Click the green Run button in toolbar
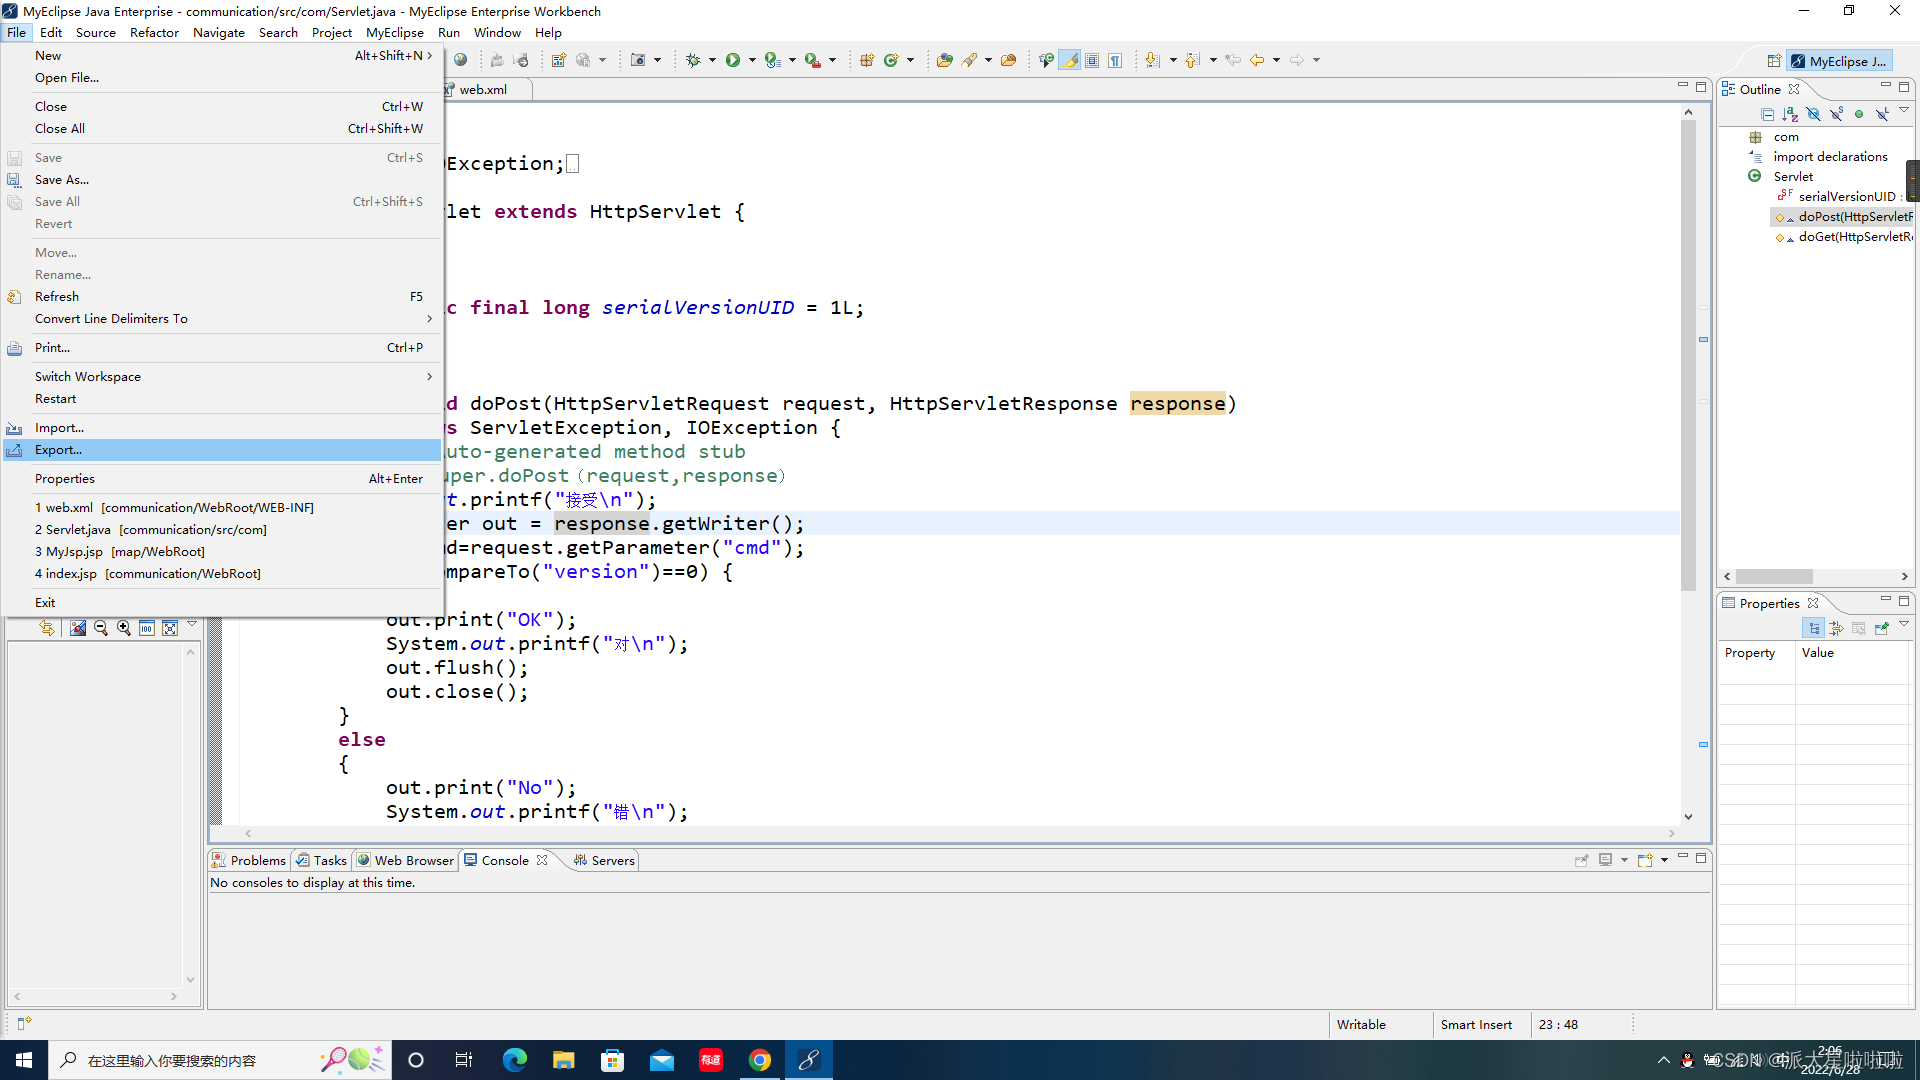Screen dimensions: 1920x1080 pos(733,60)
